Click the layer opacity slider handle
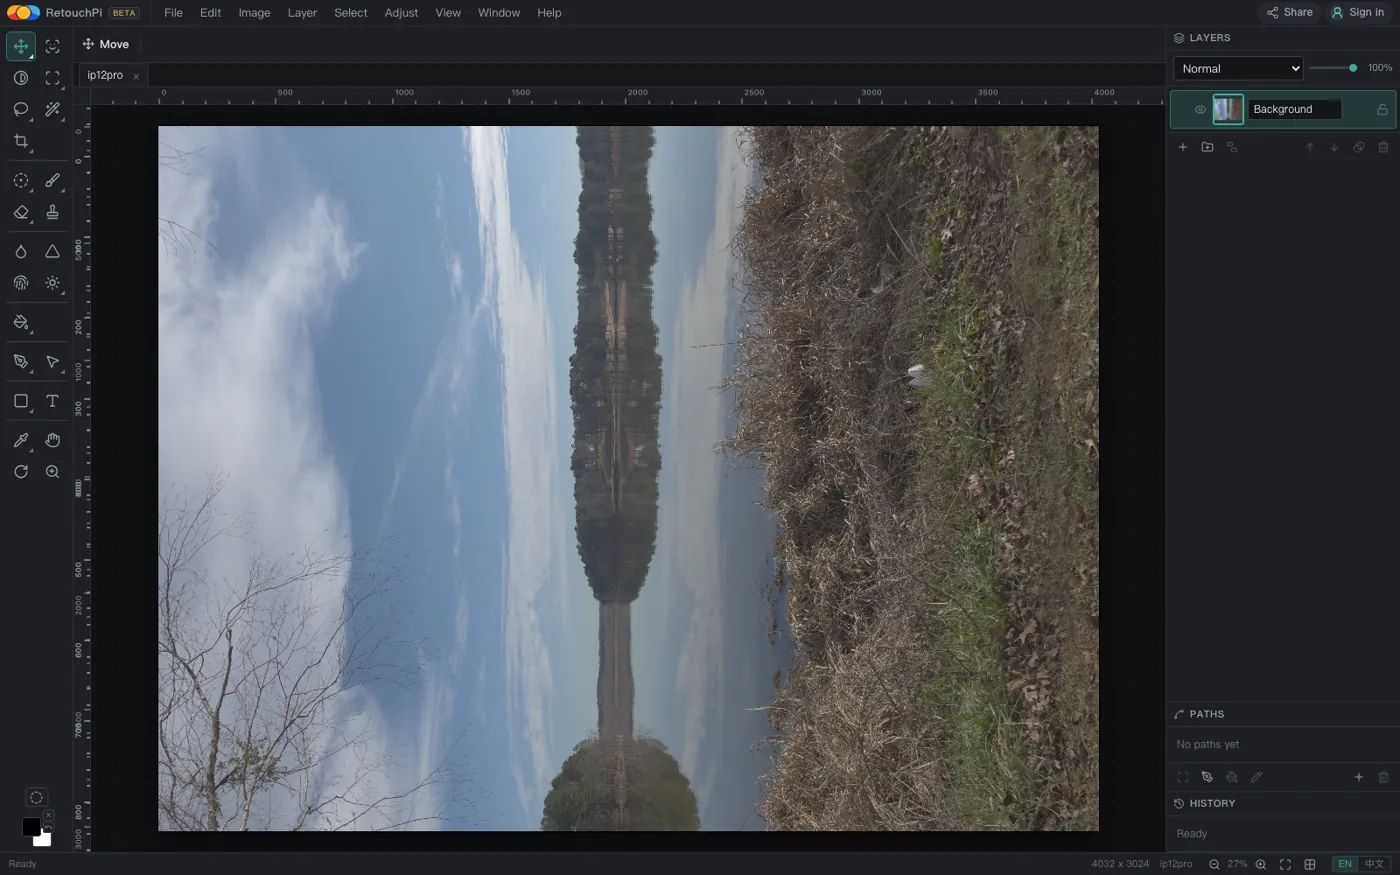 pyautogui.click(x=1353, y=68)
